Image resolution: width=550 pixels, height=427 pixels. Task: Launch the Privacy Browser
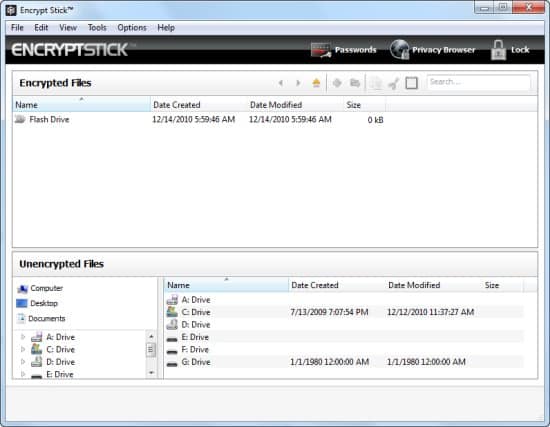pyautogui.click(x=432, y=50)
